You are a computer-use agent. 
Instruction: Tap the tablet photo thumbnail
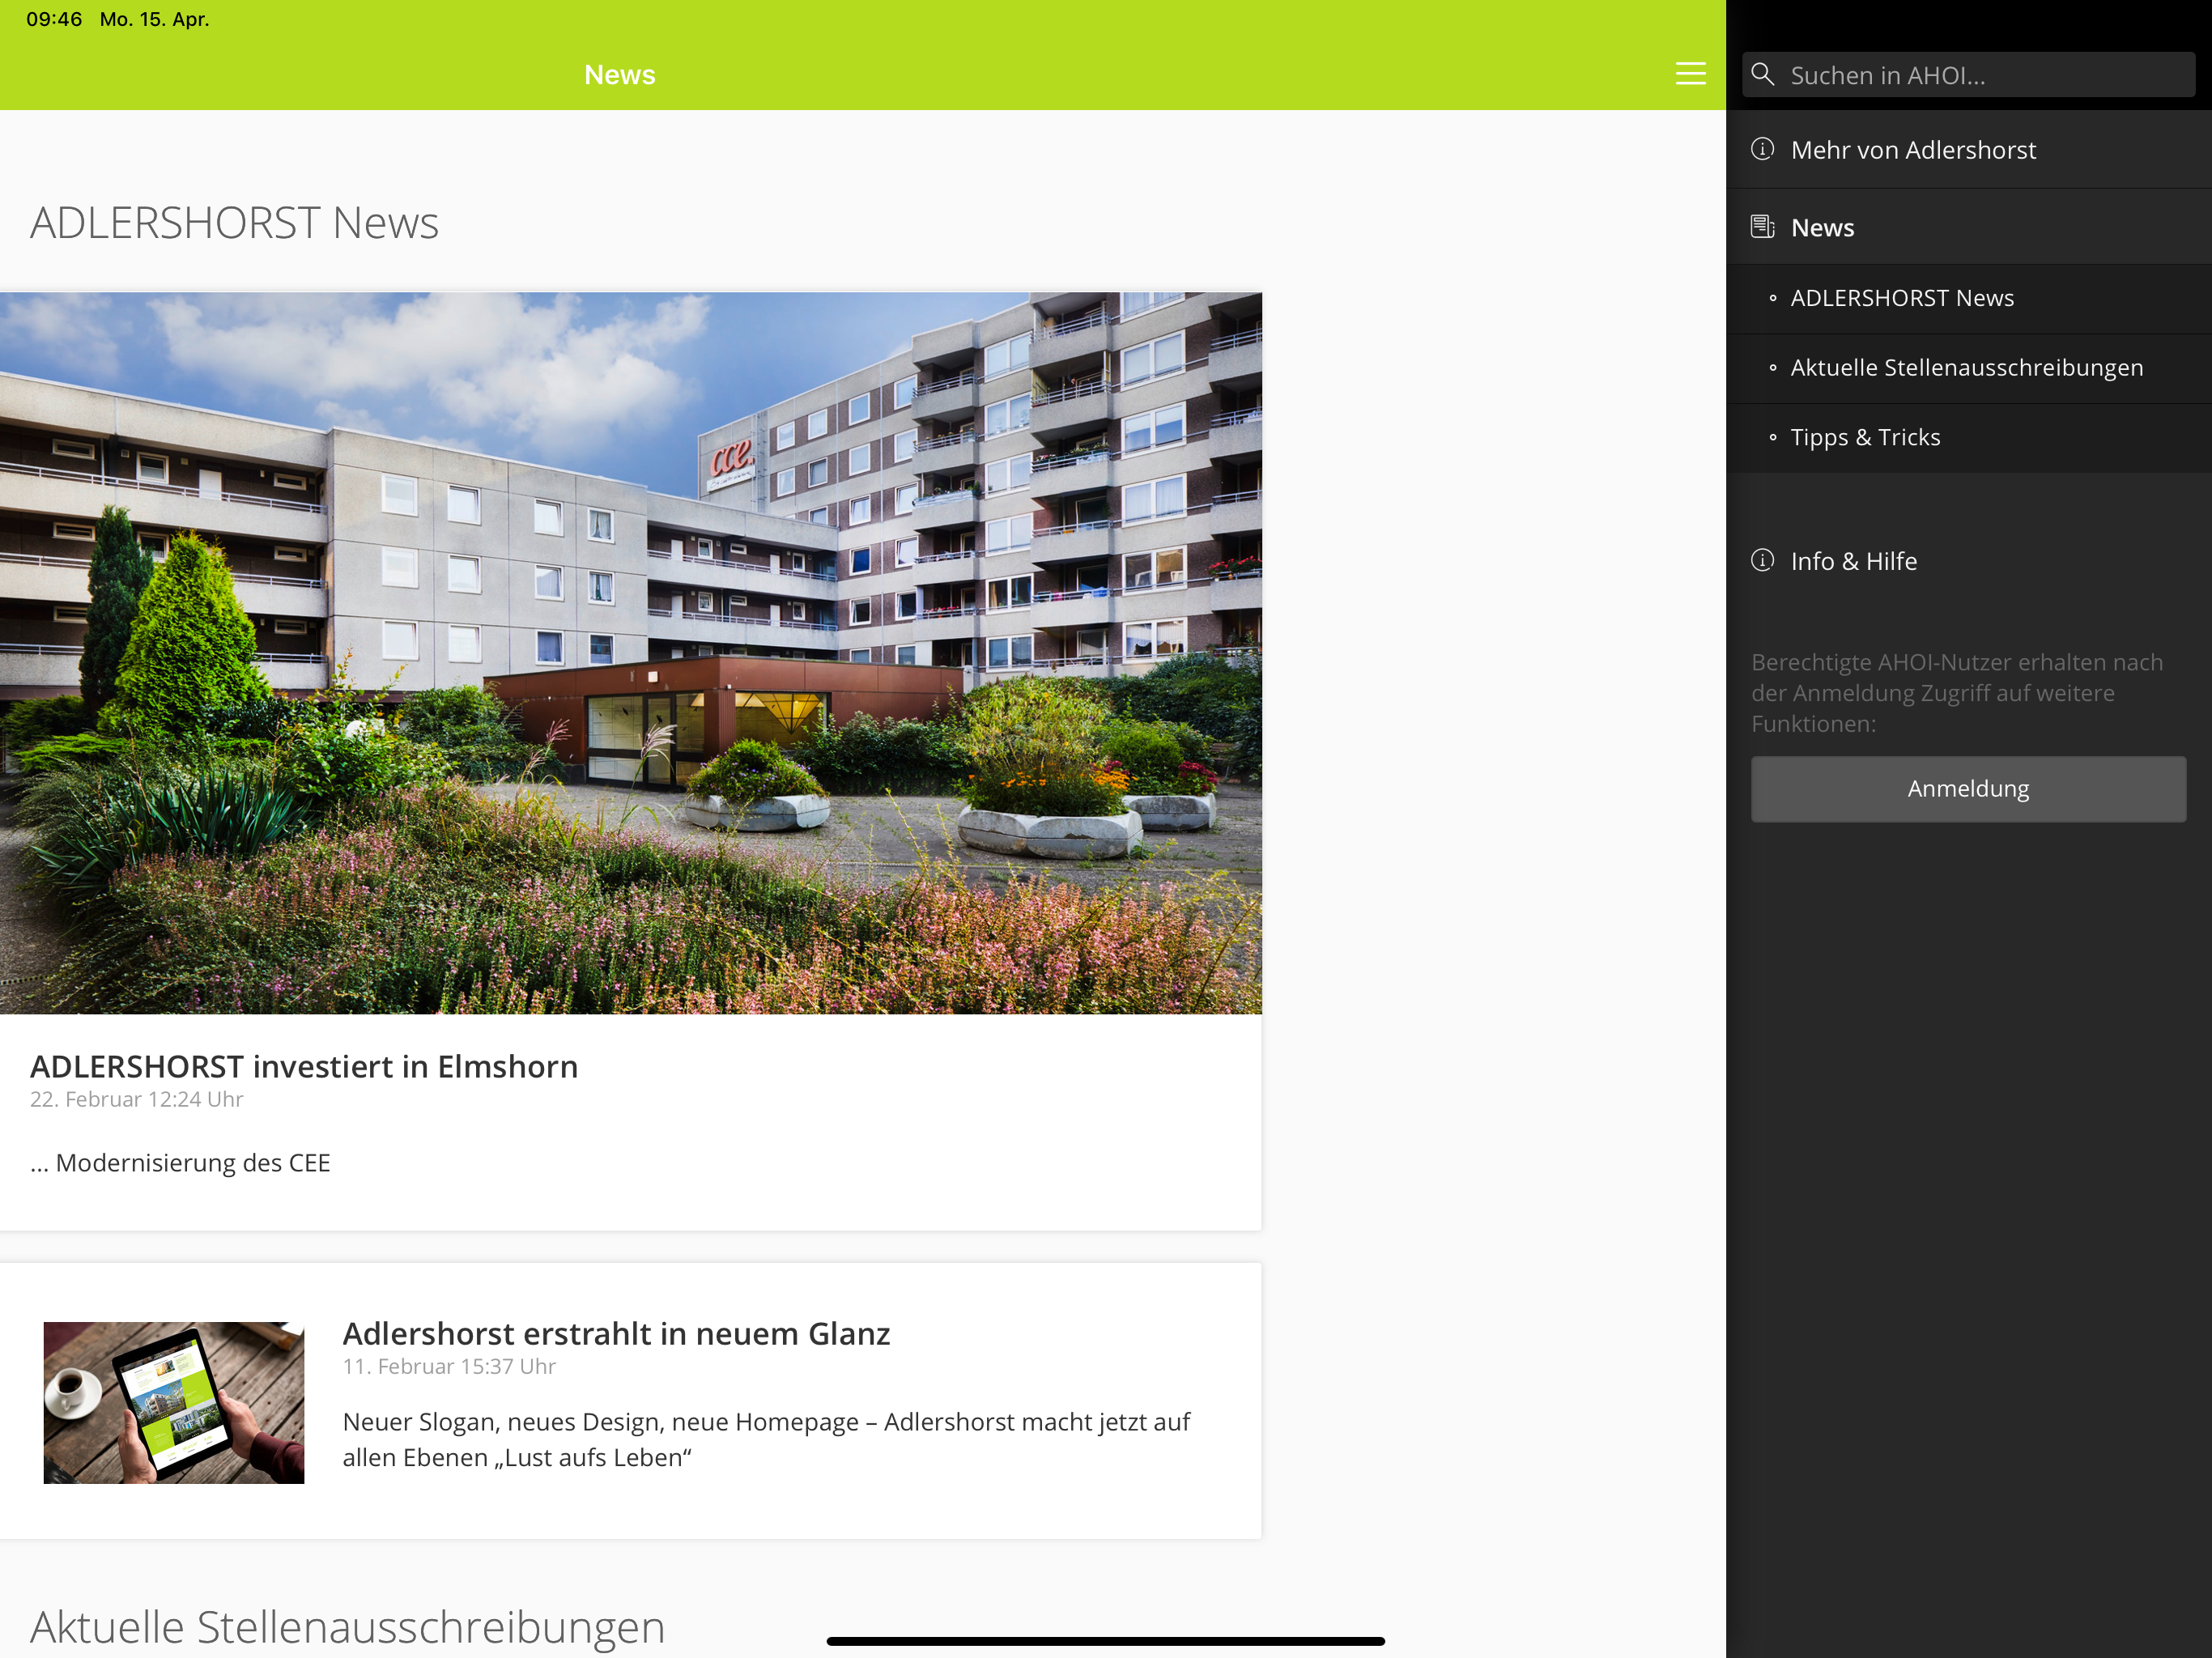point(174,1402)
